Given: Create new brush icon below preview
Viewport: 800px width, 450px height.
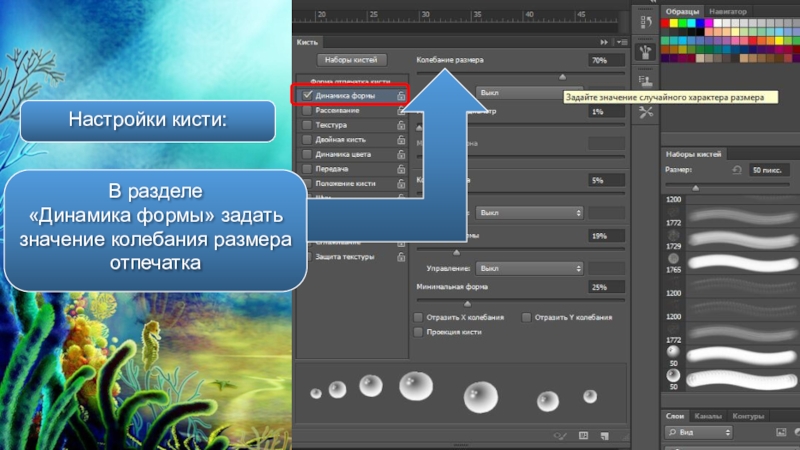Looking at the screenshot, I should 605,436.
